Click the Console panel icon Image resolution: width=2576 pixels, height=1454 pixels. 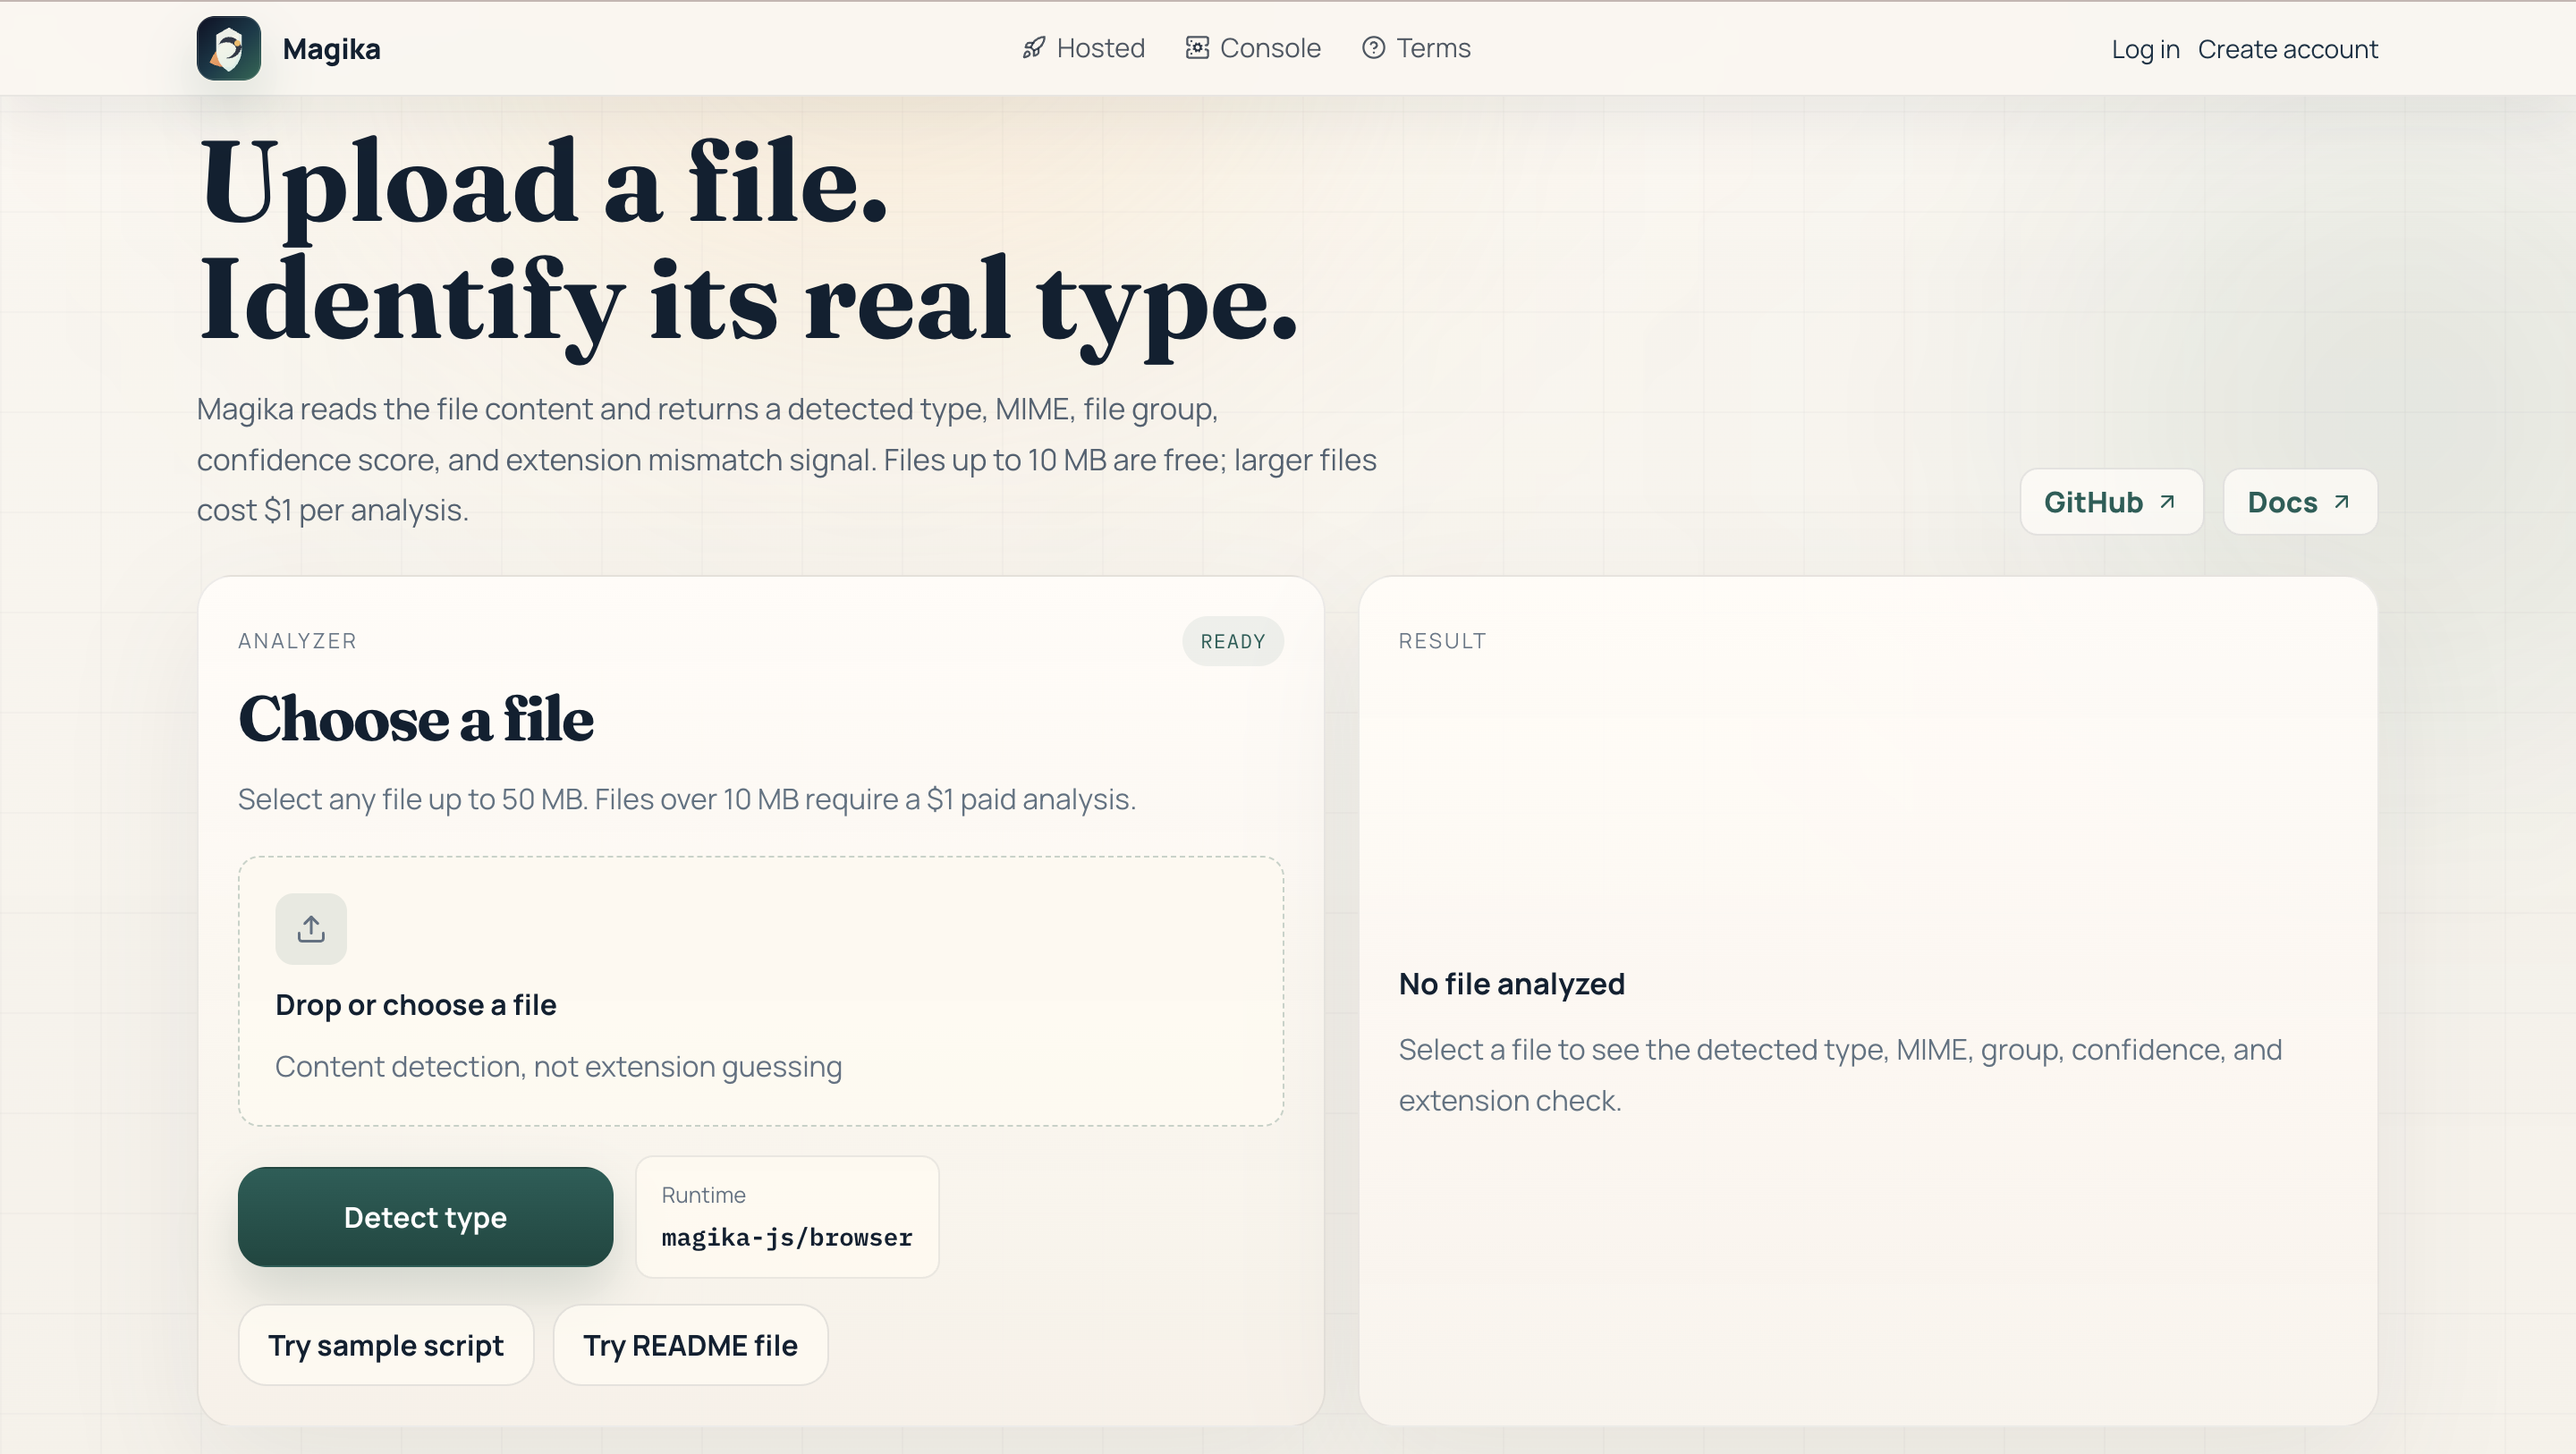click(x=1197, y=48)
